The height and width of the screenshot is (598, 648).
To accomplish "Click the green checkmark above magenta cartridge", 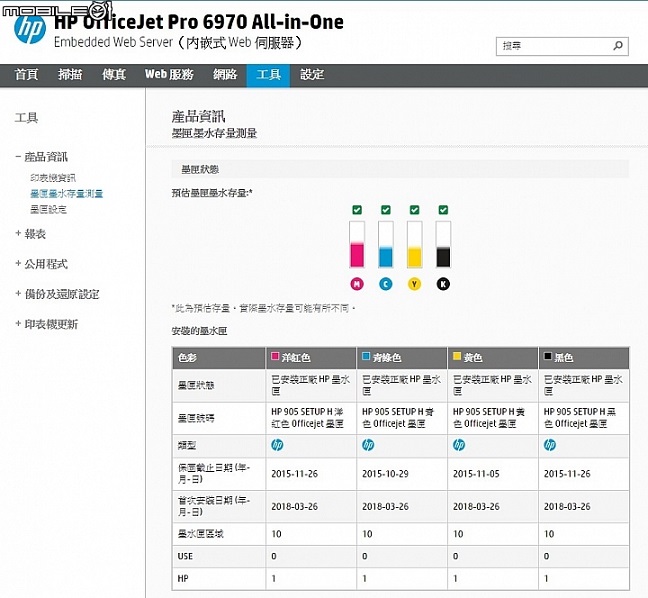I will [x=357, y=210].
